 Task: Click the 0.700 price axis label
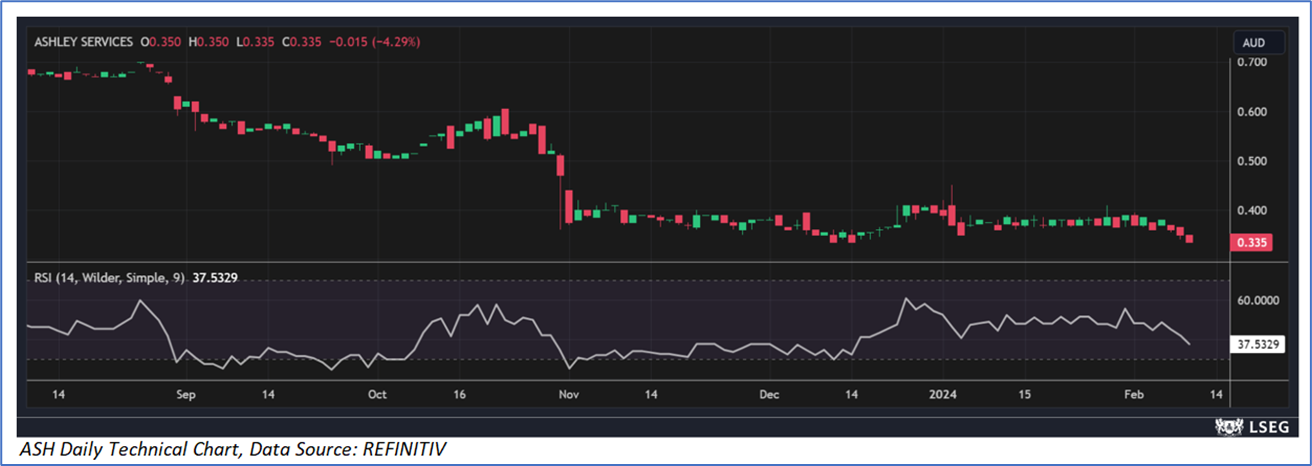click(1253, 62)
